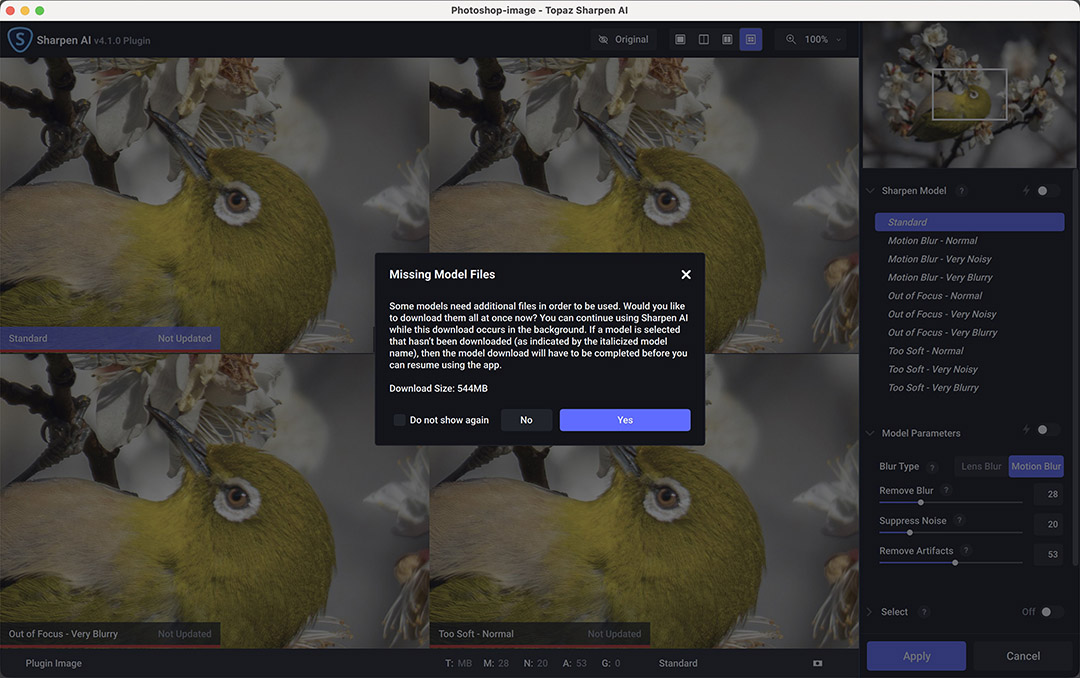
Task: Click the lightning auto icon beside Model Parameters
Action: point(1026,430)
